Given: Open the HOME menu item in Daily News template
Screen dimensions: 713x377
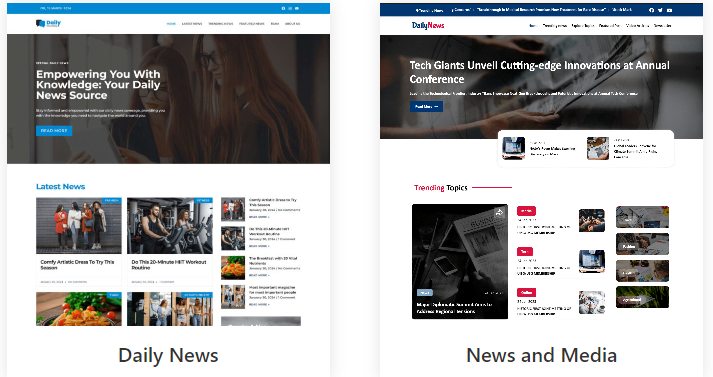Looking at the screenshot, I should (171, 24).
